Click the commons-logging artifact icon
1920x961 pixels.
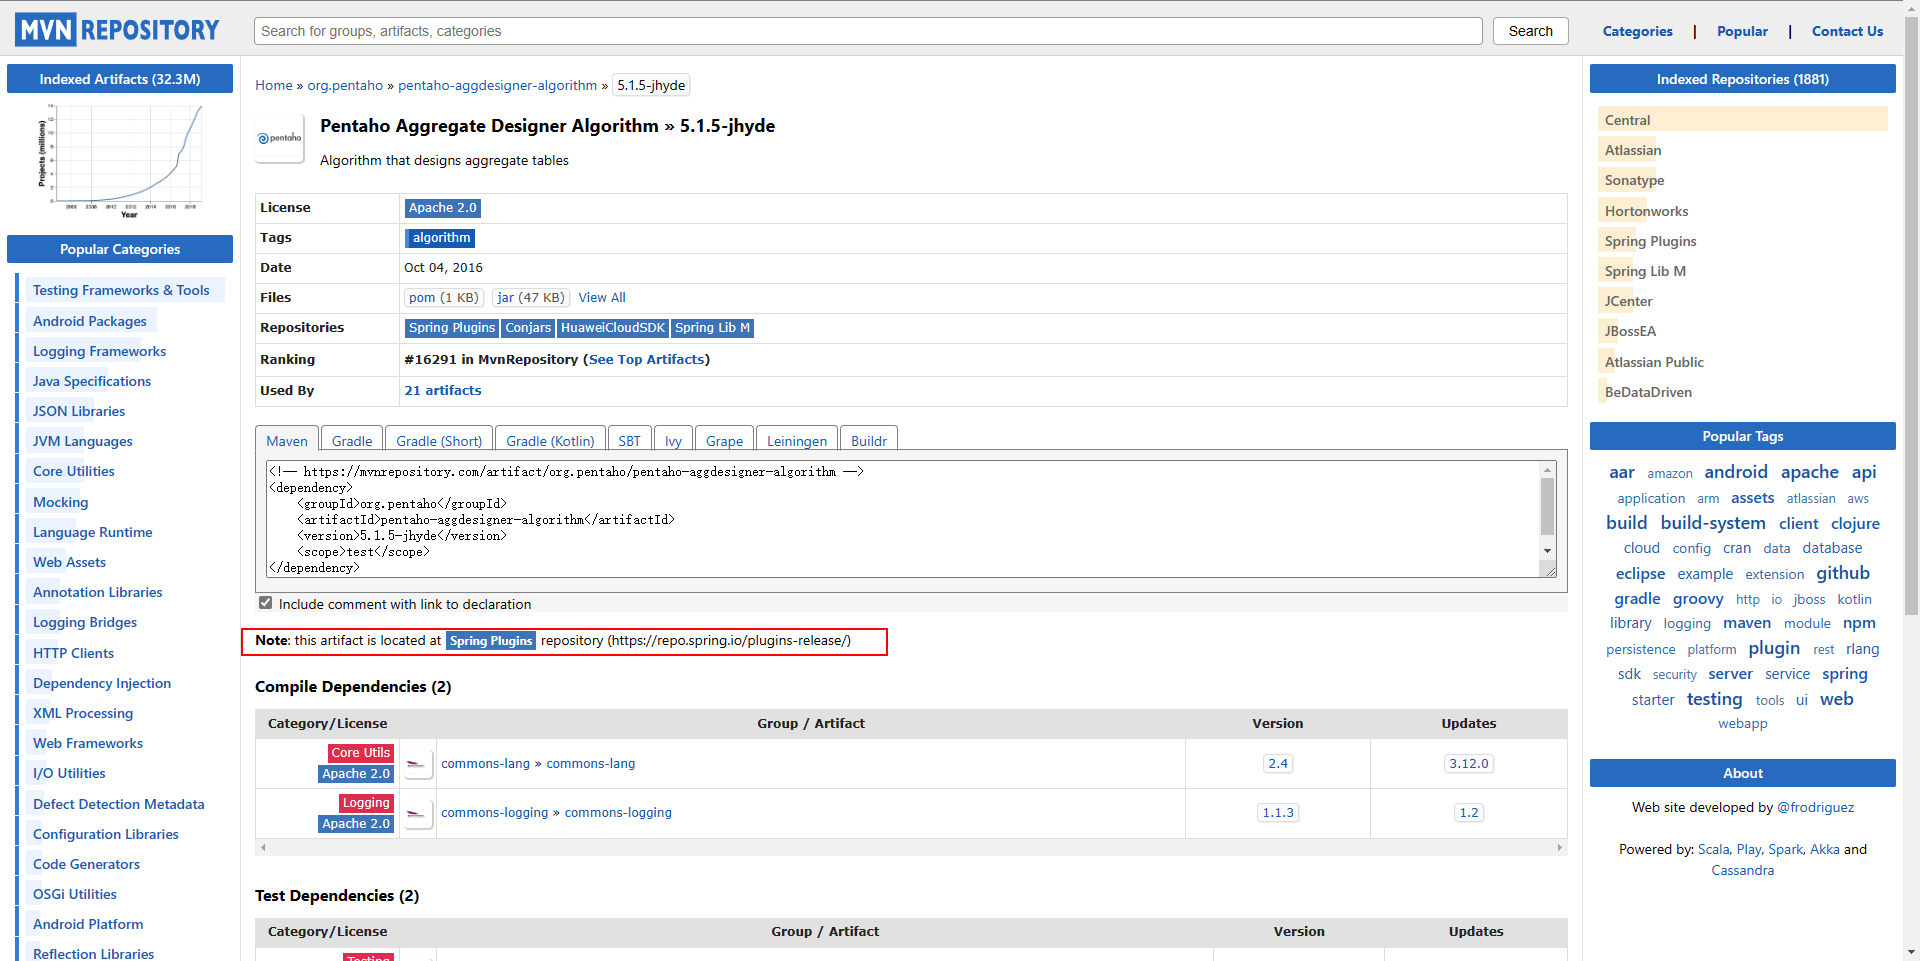click(x=417, y=813)
